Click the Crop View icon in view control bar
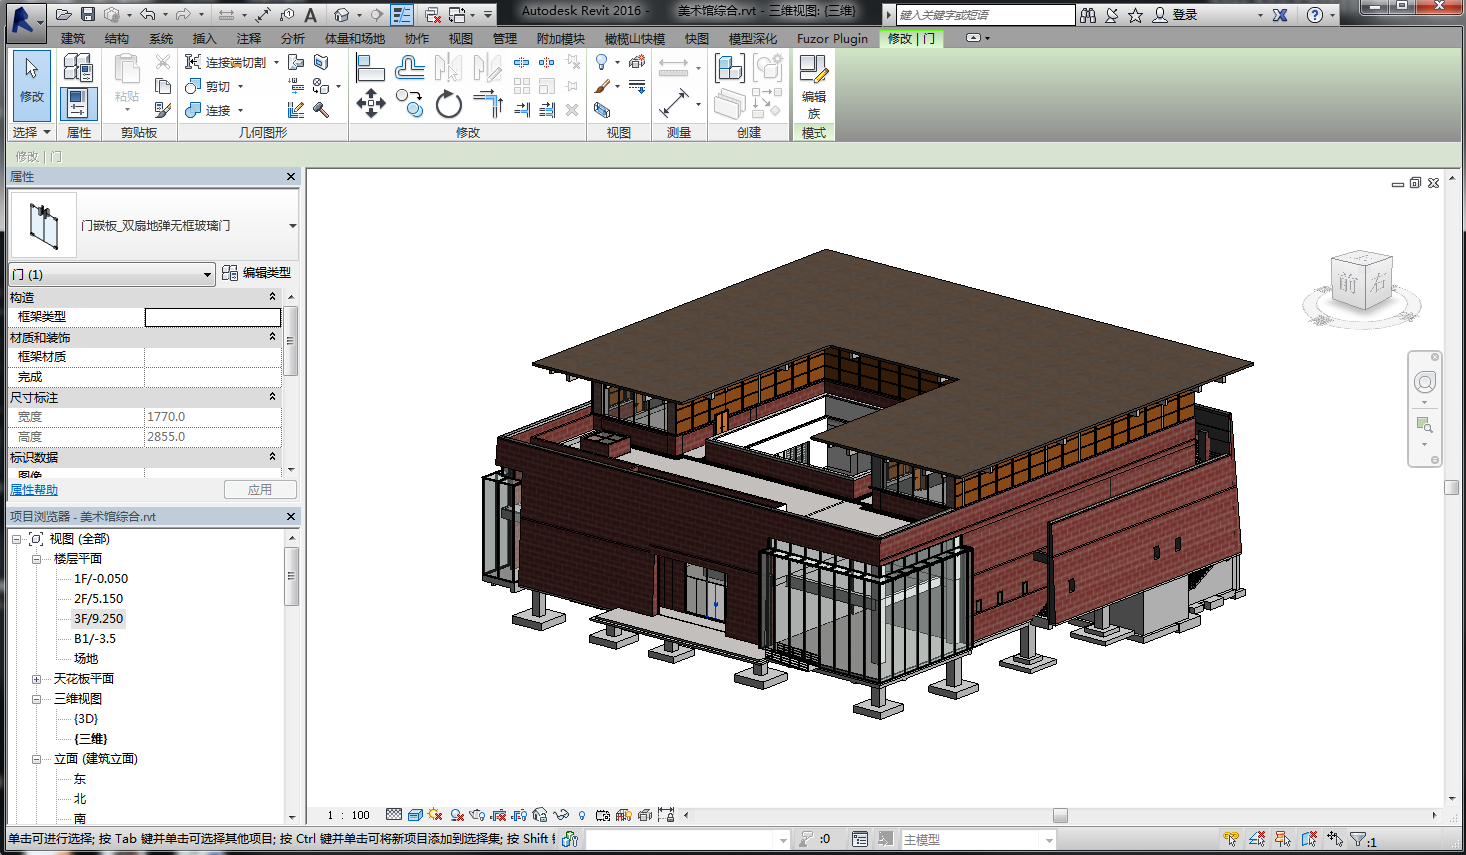The image size is (1466, 855). 499,815
